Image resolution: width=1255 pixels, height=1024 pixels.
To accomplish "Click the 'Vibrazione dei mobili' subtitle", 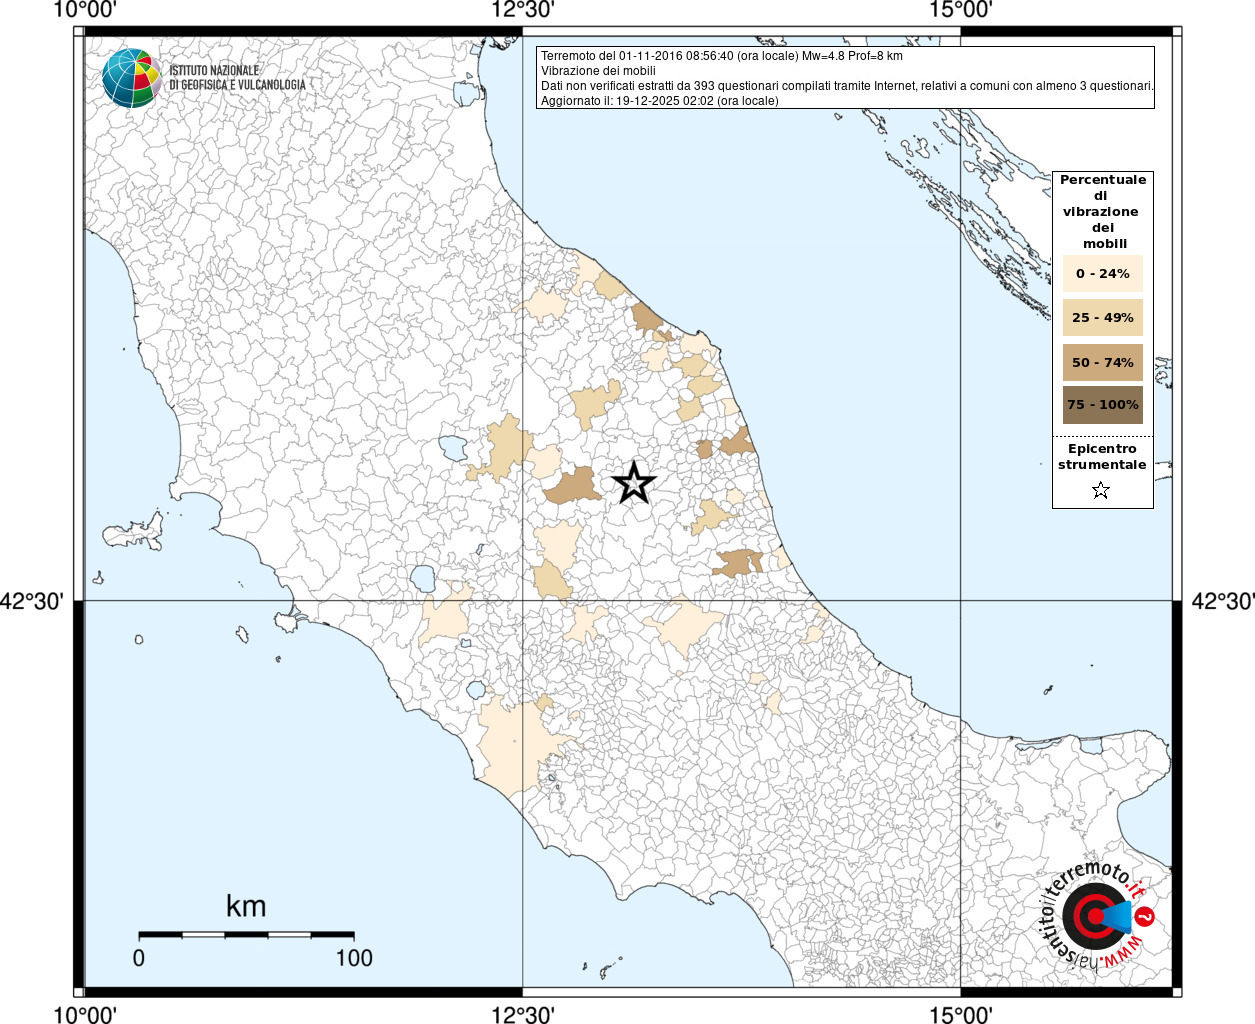I will tap(598, 71).
